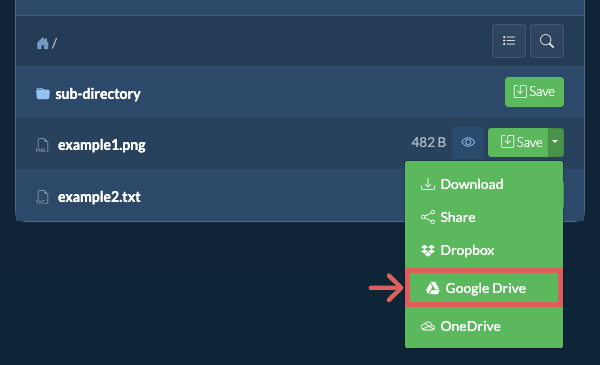Choose Share from the save menu
This screenshot has height=365, width=600.
tap(484, 217)
